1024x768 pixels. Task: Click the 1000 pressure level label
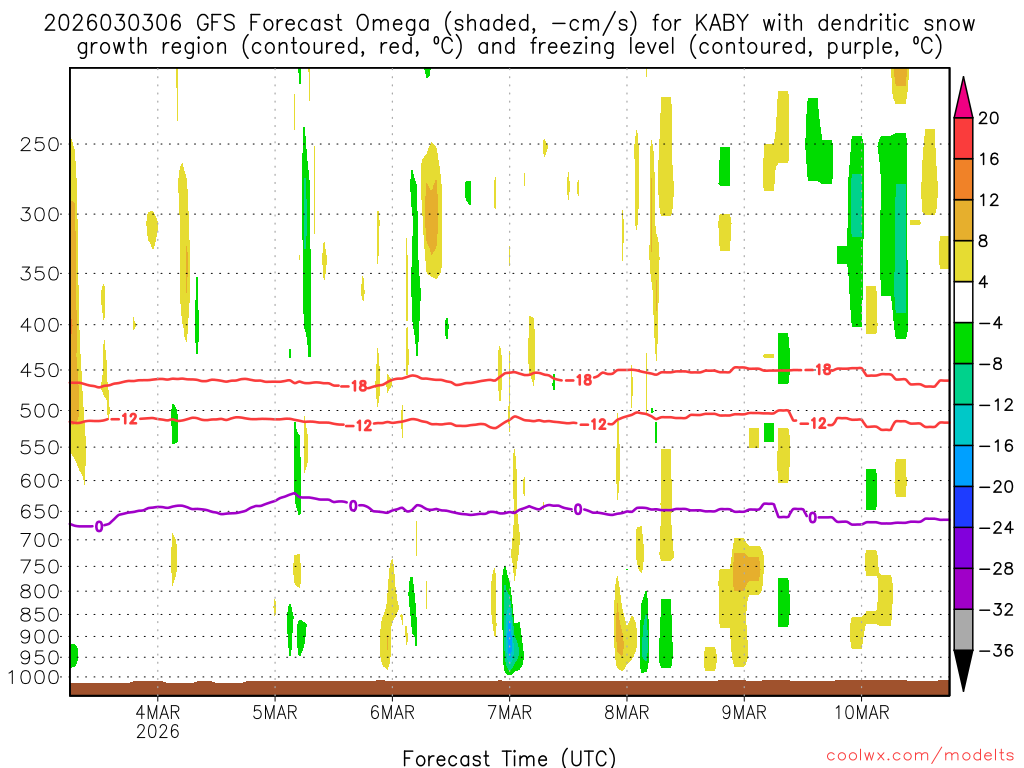[x=35, y=678]
